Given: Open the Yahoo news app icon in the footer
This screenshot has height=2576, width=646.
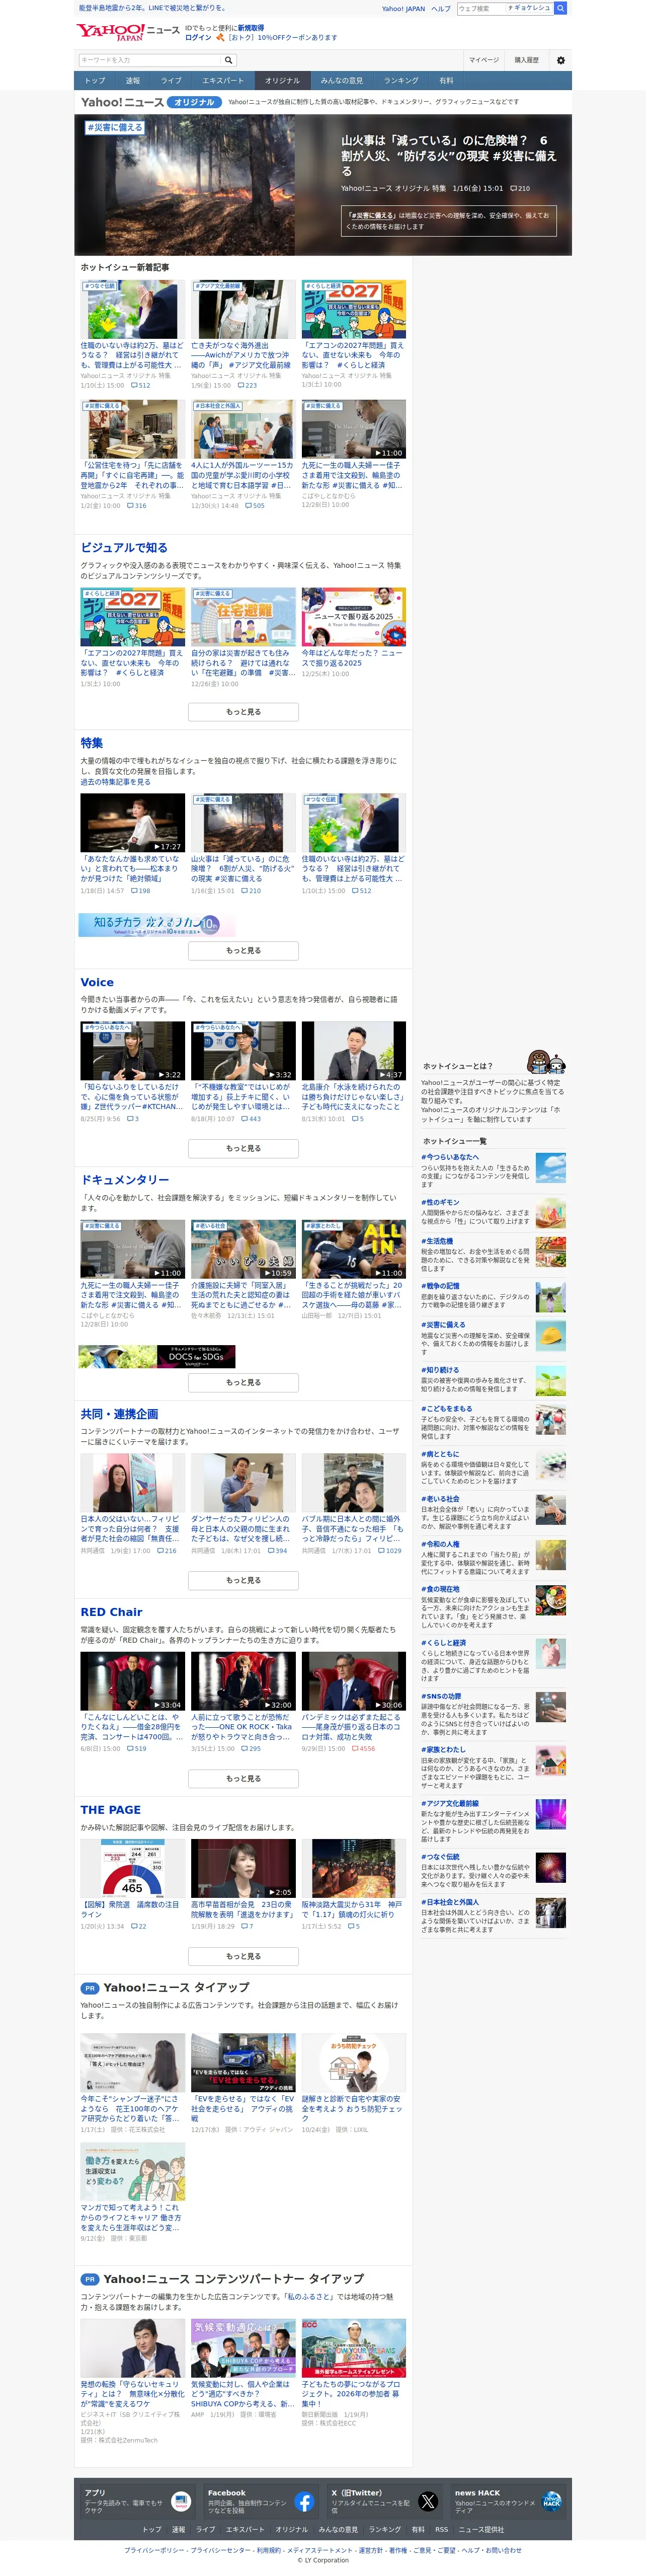Looking at the screenshot, I should click(x=181, y=2502).
